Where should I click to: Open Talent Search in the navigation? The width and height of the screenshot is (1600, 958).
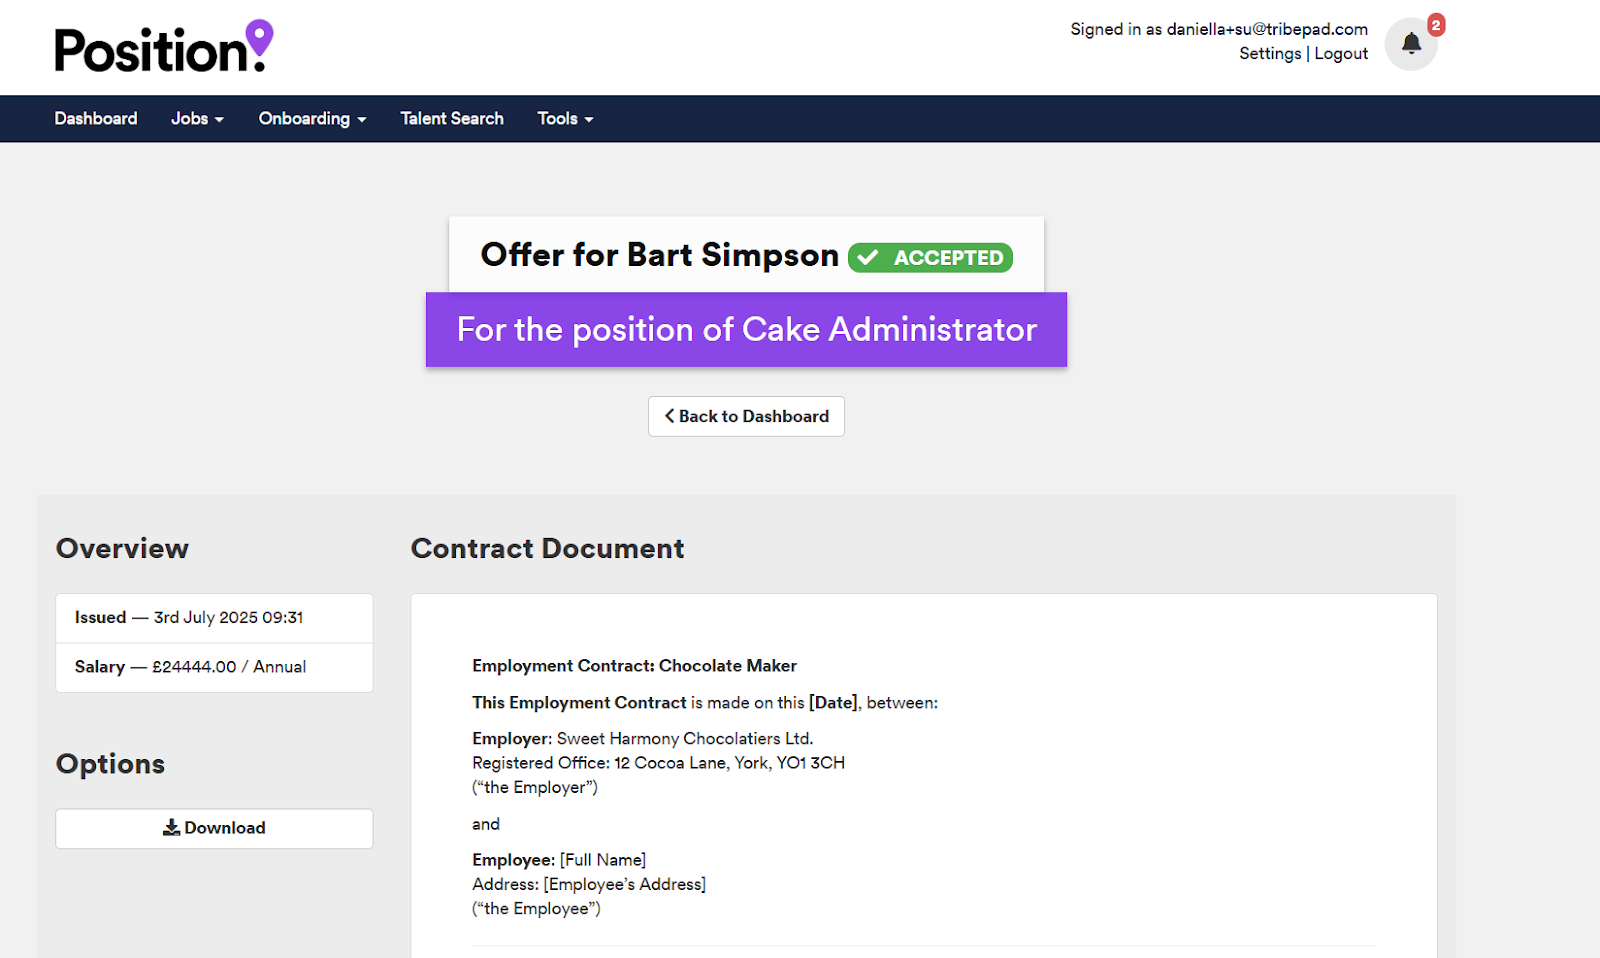pyautogui.click(x=452, y=119)
